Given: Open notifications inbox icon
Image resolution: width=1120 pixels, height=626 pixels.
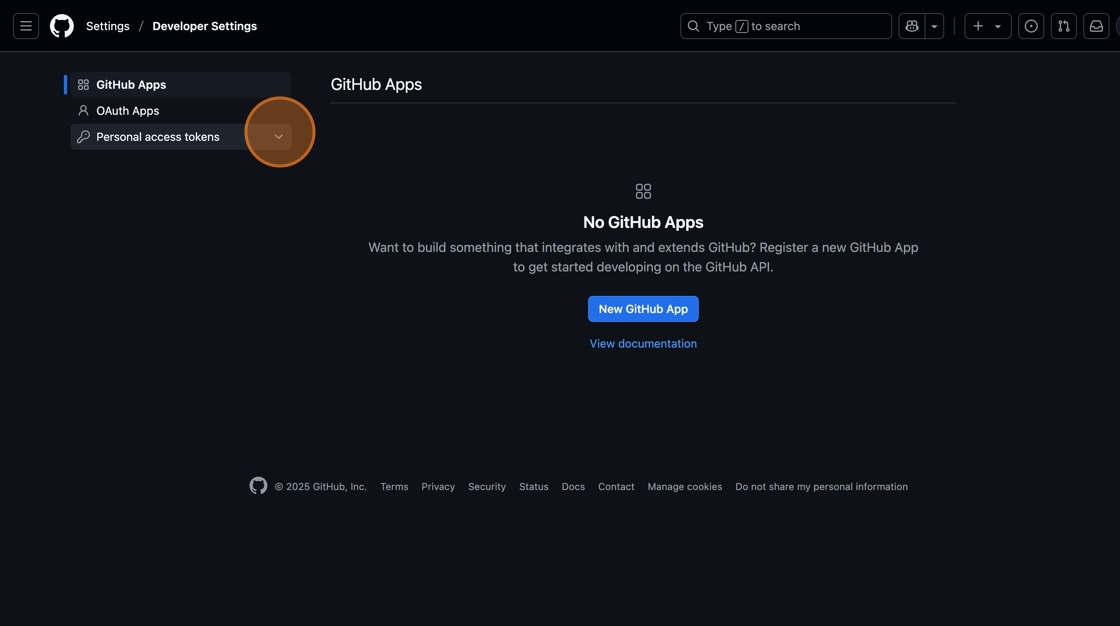Looking at the screenshot, I should click(1096, 26).
